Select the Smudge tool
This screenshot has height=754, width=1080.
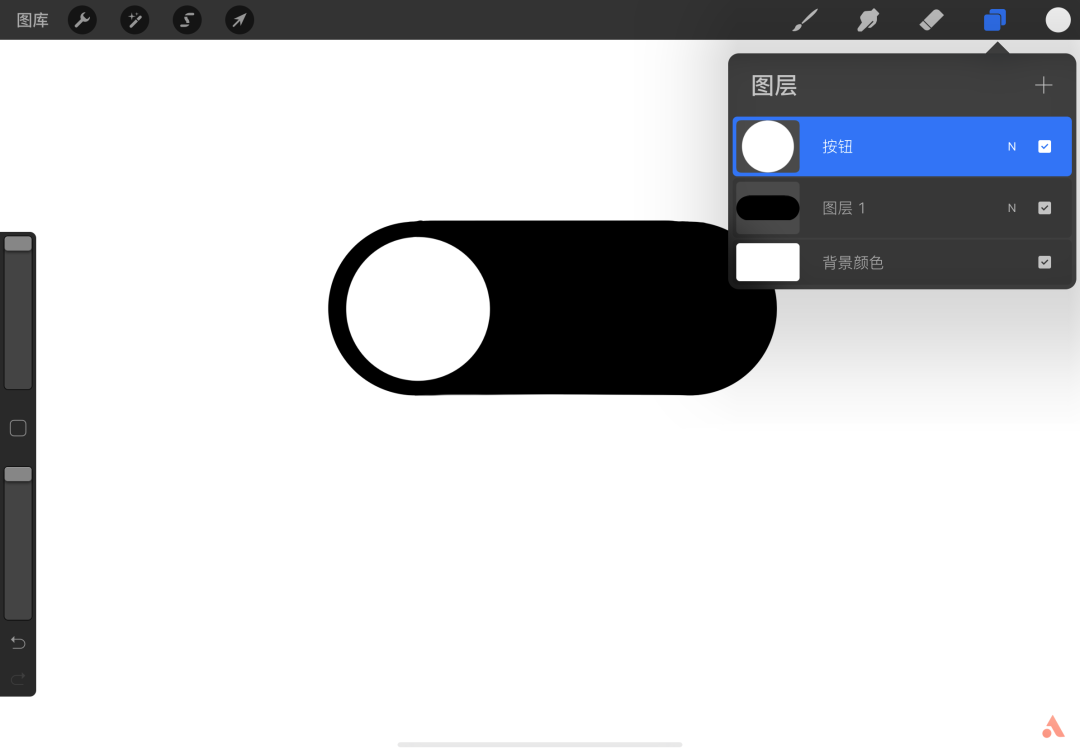868,20
